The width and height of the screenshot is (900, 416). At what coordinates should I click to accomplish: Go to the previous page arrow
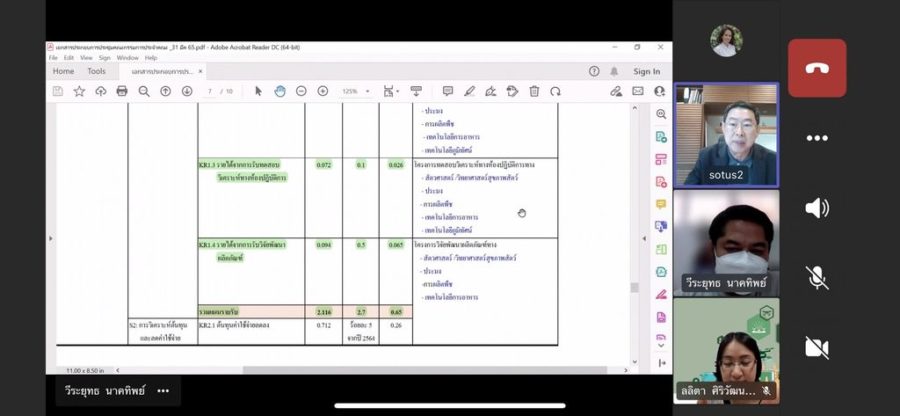(x=165, y=91)
